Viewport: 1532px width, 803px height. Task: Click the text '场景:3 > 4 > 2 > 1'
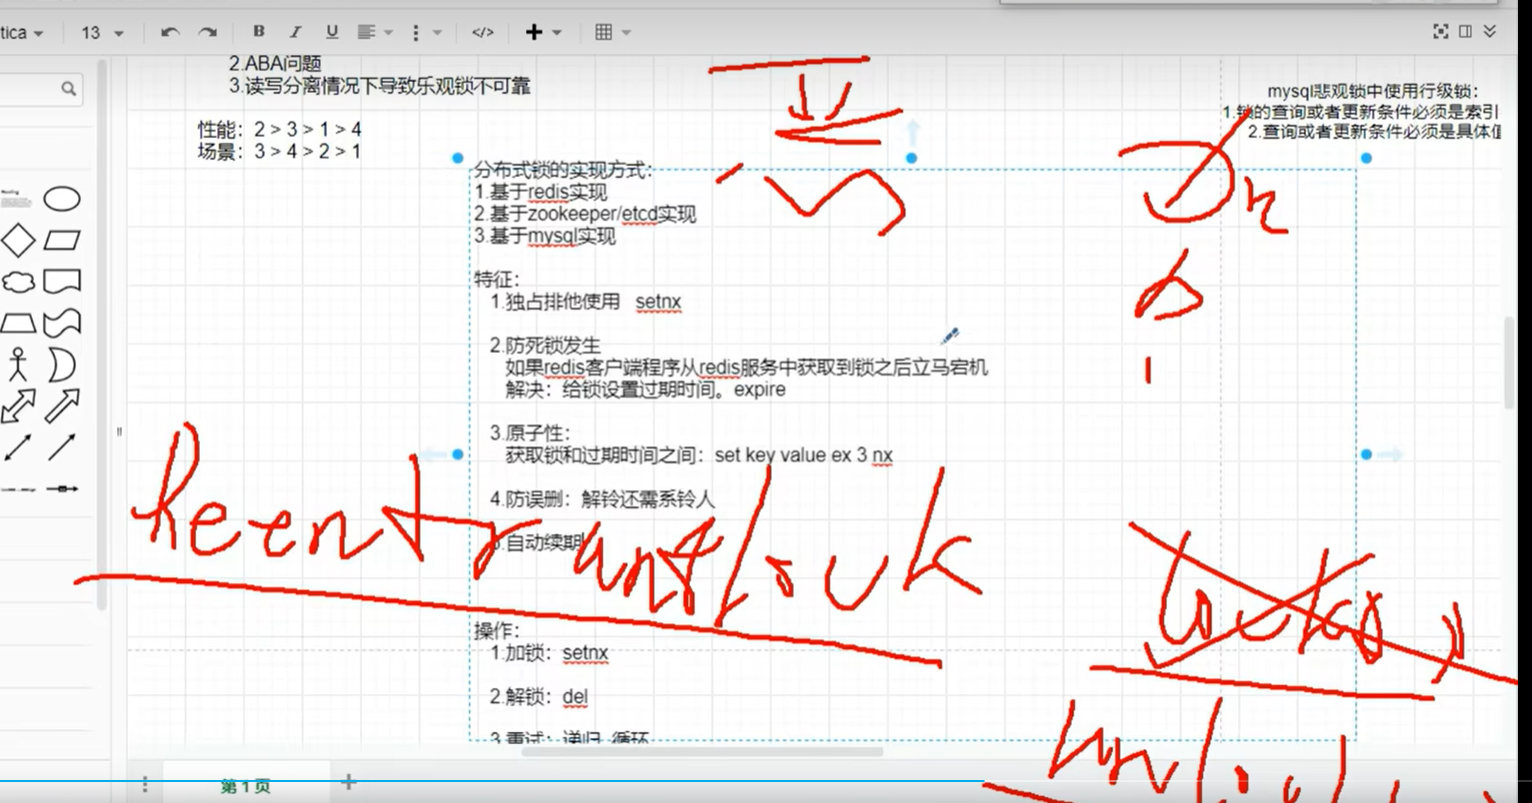(279, 151)
